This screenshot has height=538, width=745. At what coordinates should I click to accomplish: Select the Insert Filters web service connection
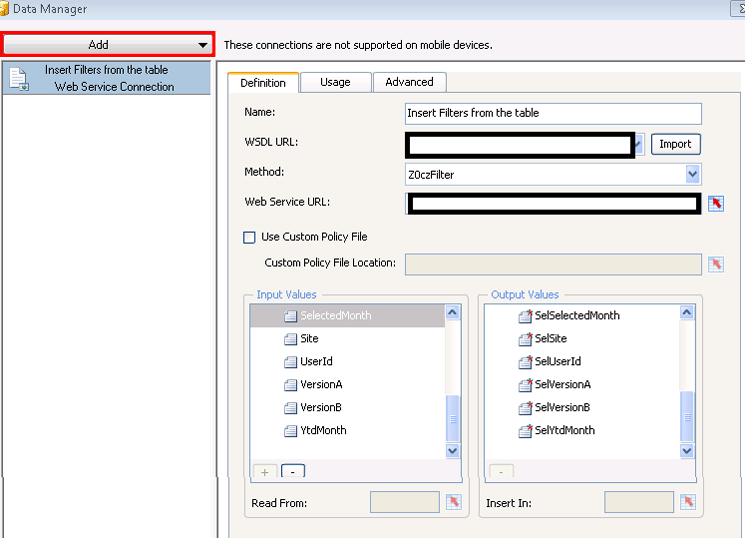coord(106,78)
